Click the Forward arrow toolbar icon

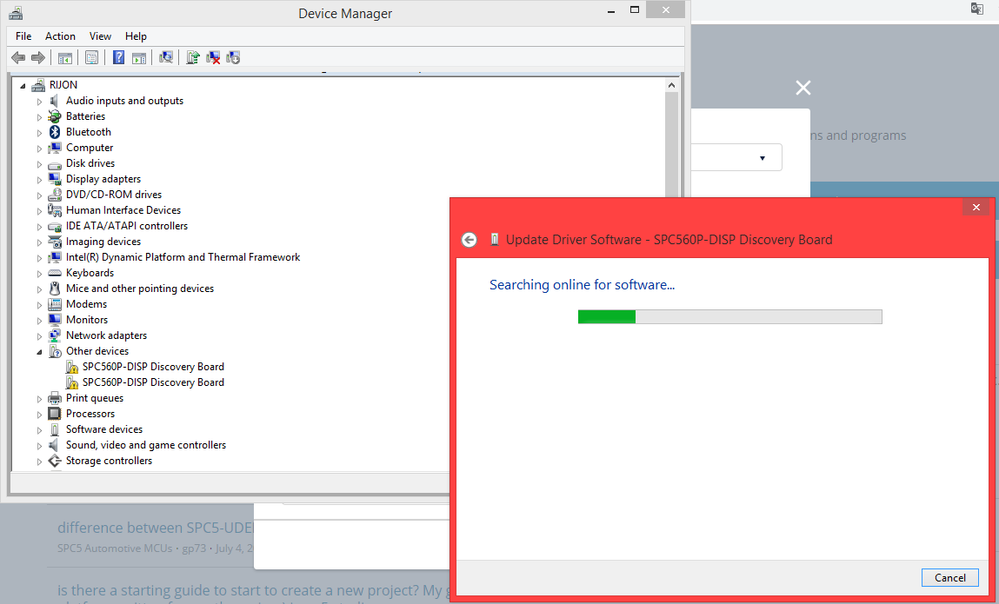pyautogui.click(x=38, y=58)
